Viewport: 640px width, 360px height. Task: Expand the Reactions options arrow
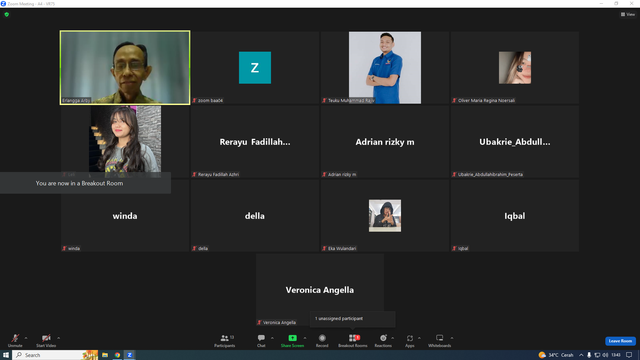click(393, 338)
